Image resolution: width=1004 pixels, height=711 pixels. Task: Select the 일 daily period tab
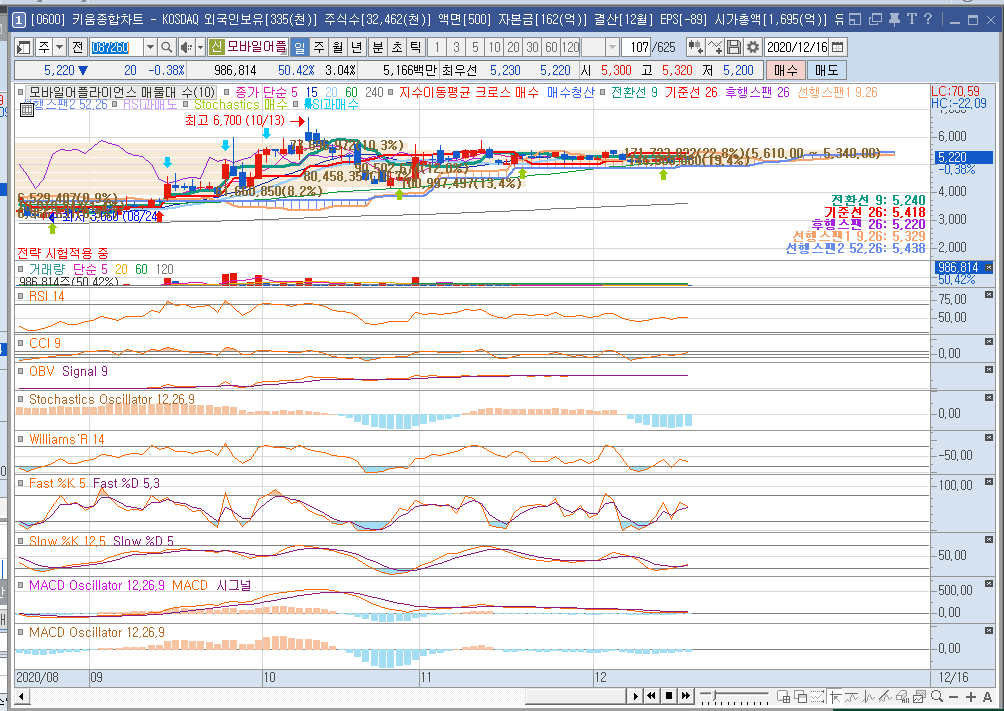coord(299,47)
